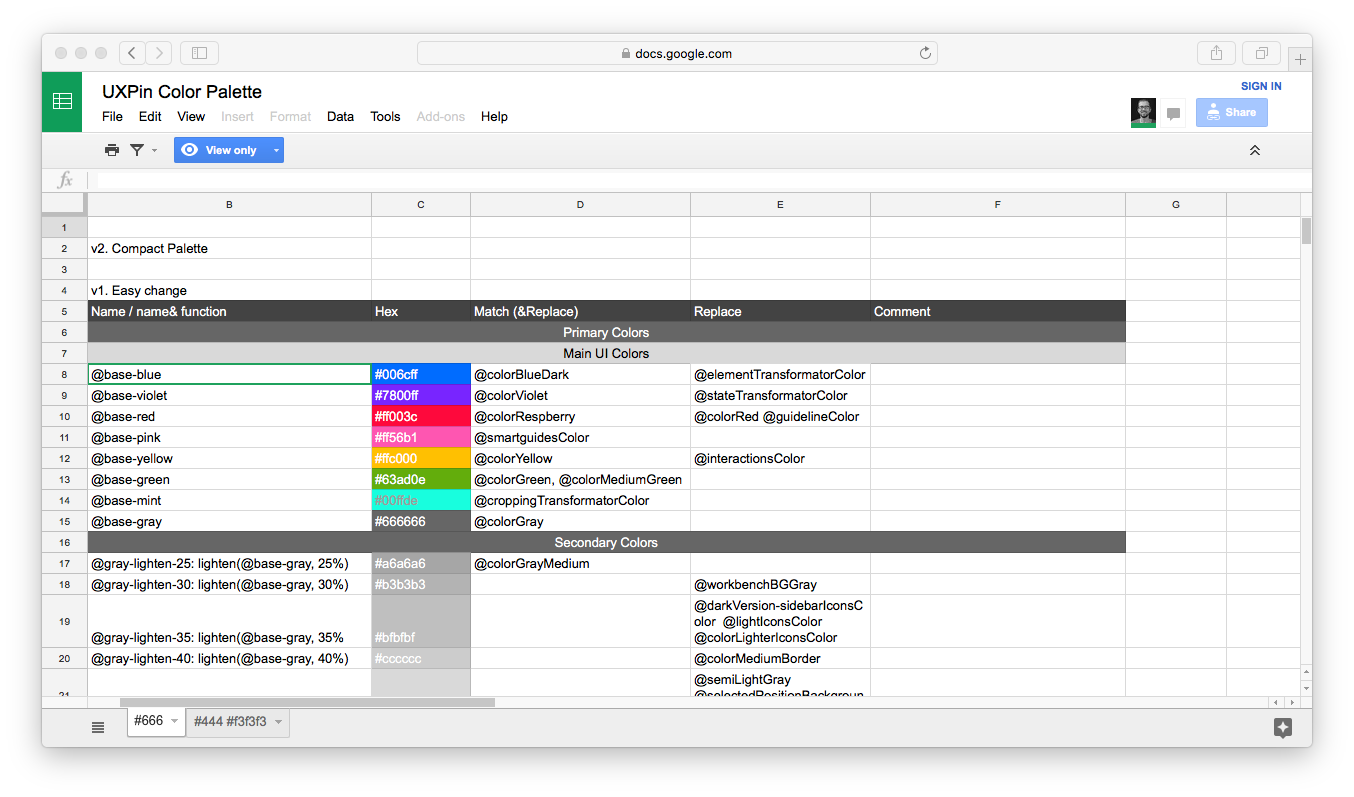The image size is (1354, 797).
Task: Open the Google Sheets home icon
Action: click(62, 101)
